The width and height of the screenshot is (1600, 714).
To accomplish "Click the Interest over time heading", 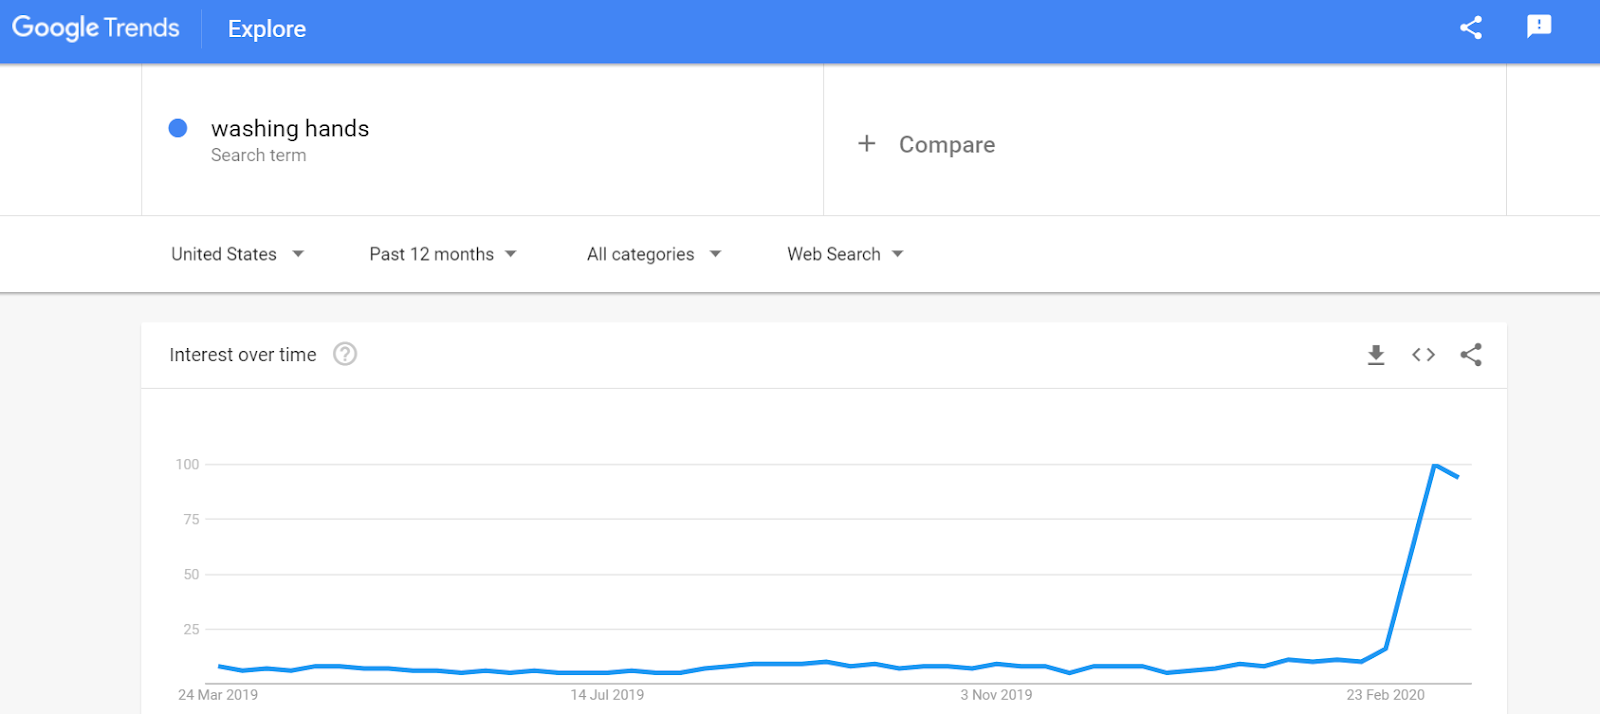I will (x=243, y=355).
